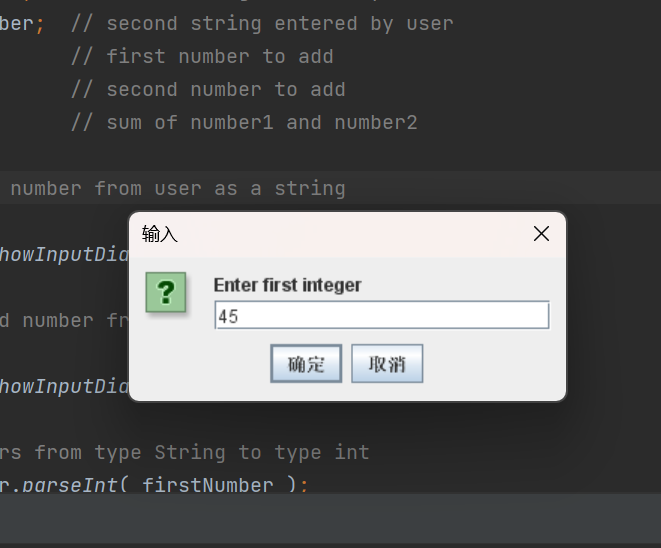Click the "number from user as a string" line
Viewport: 661px width, 548px height.
coord(177,188)
